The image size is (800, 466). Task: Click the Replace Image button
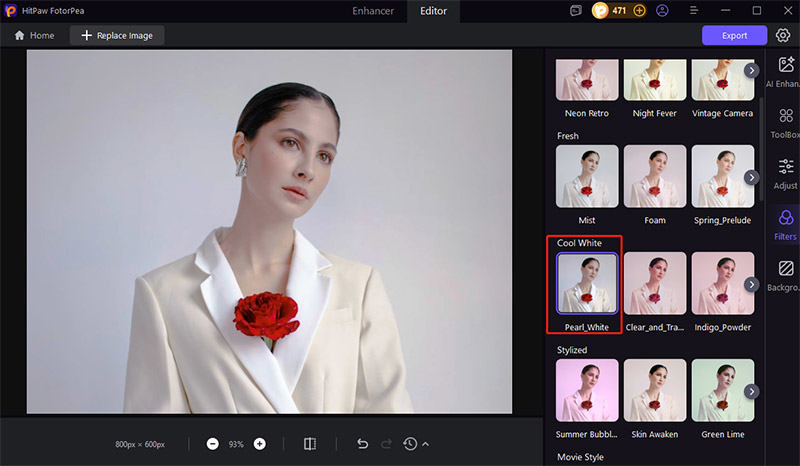click(x=117, y=35)
